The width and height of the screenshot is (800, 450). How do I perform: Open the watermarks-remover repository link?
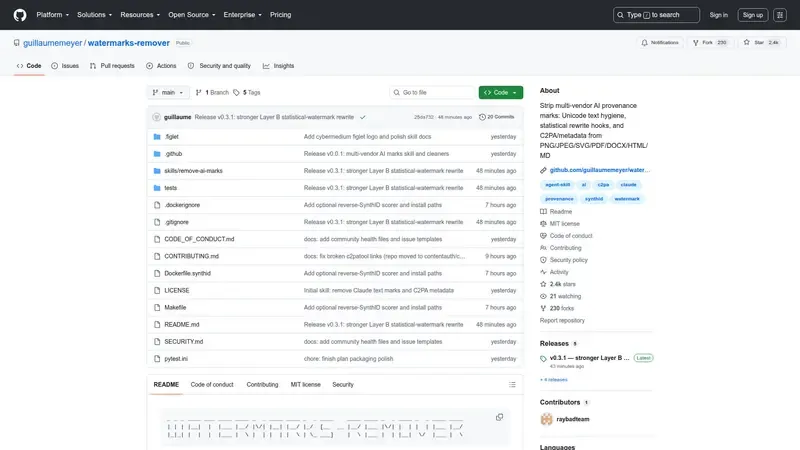coord(129,43)
